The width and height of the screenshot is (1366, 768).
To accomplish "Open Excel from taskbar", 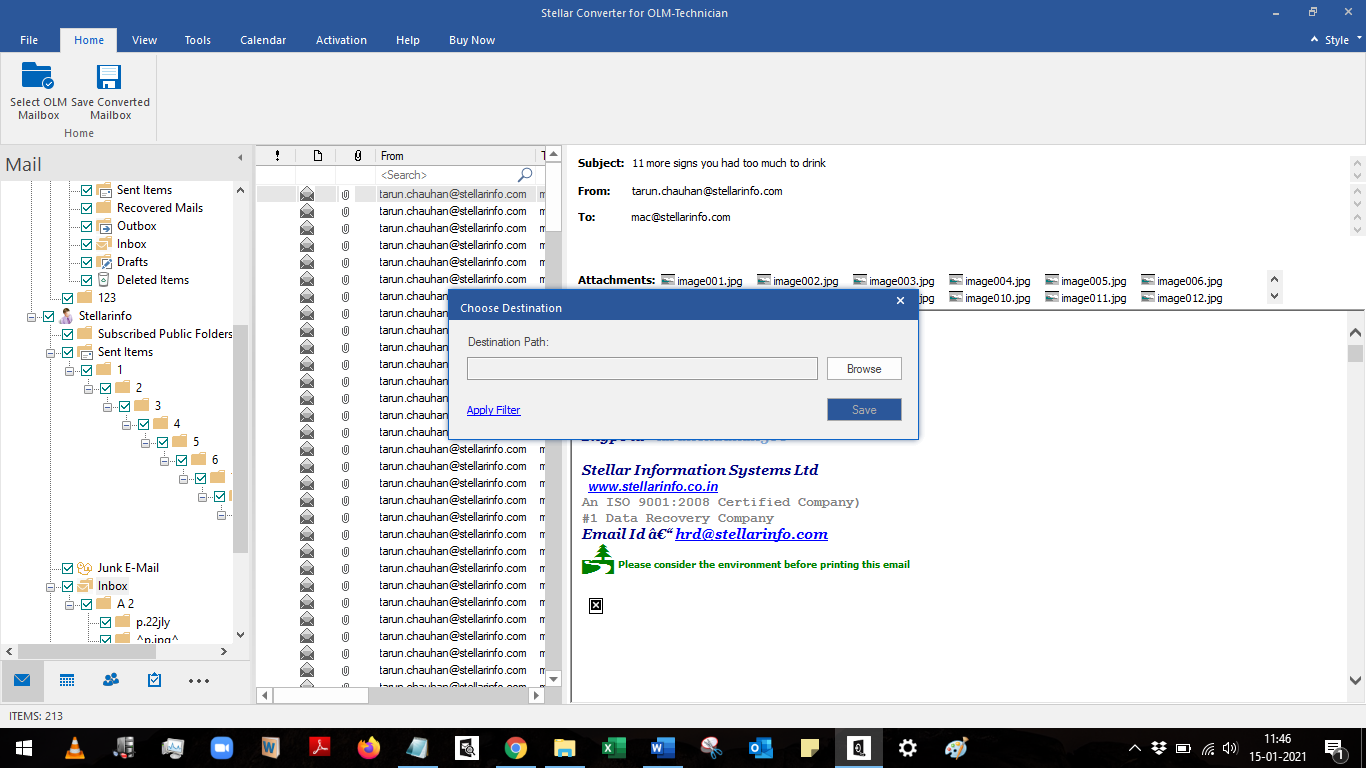I will pyautogui.click(x=613, y=748).
